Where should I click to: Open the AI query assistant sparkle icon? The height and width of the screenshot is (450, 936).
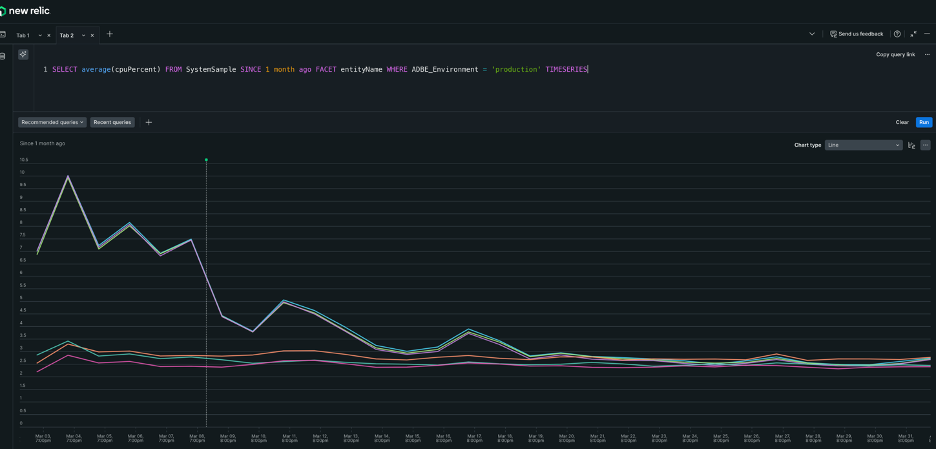click(23, 54)
